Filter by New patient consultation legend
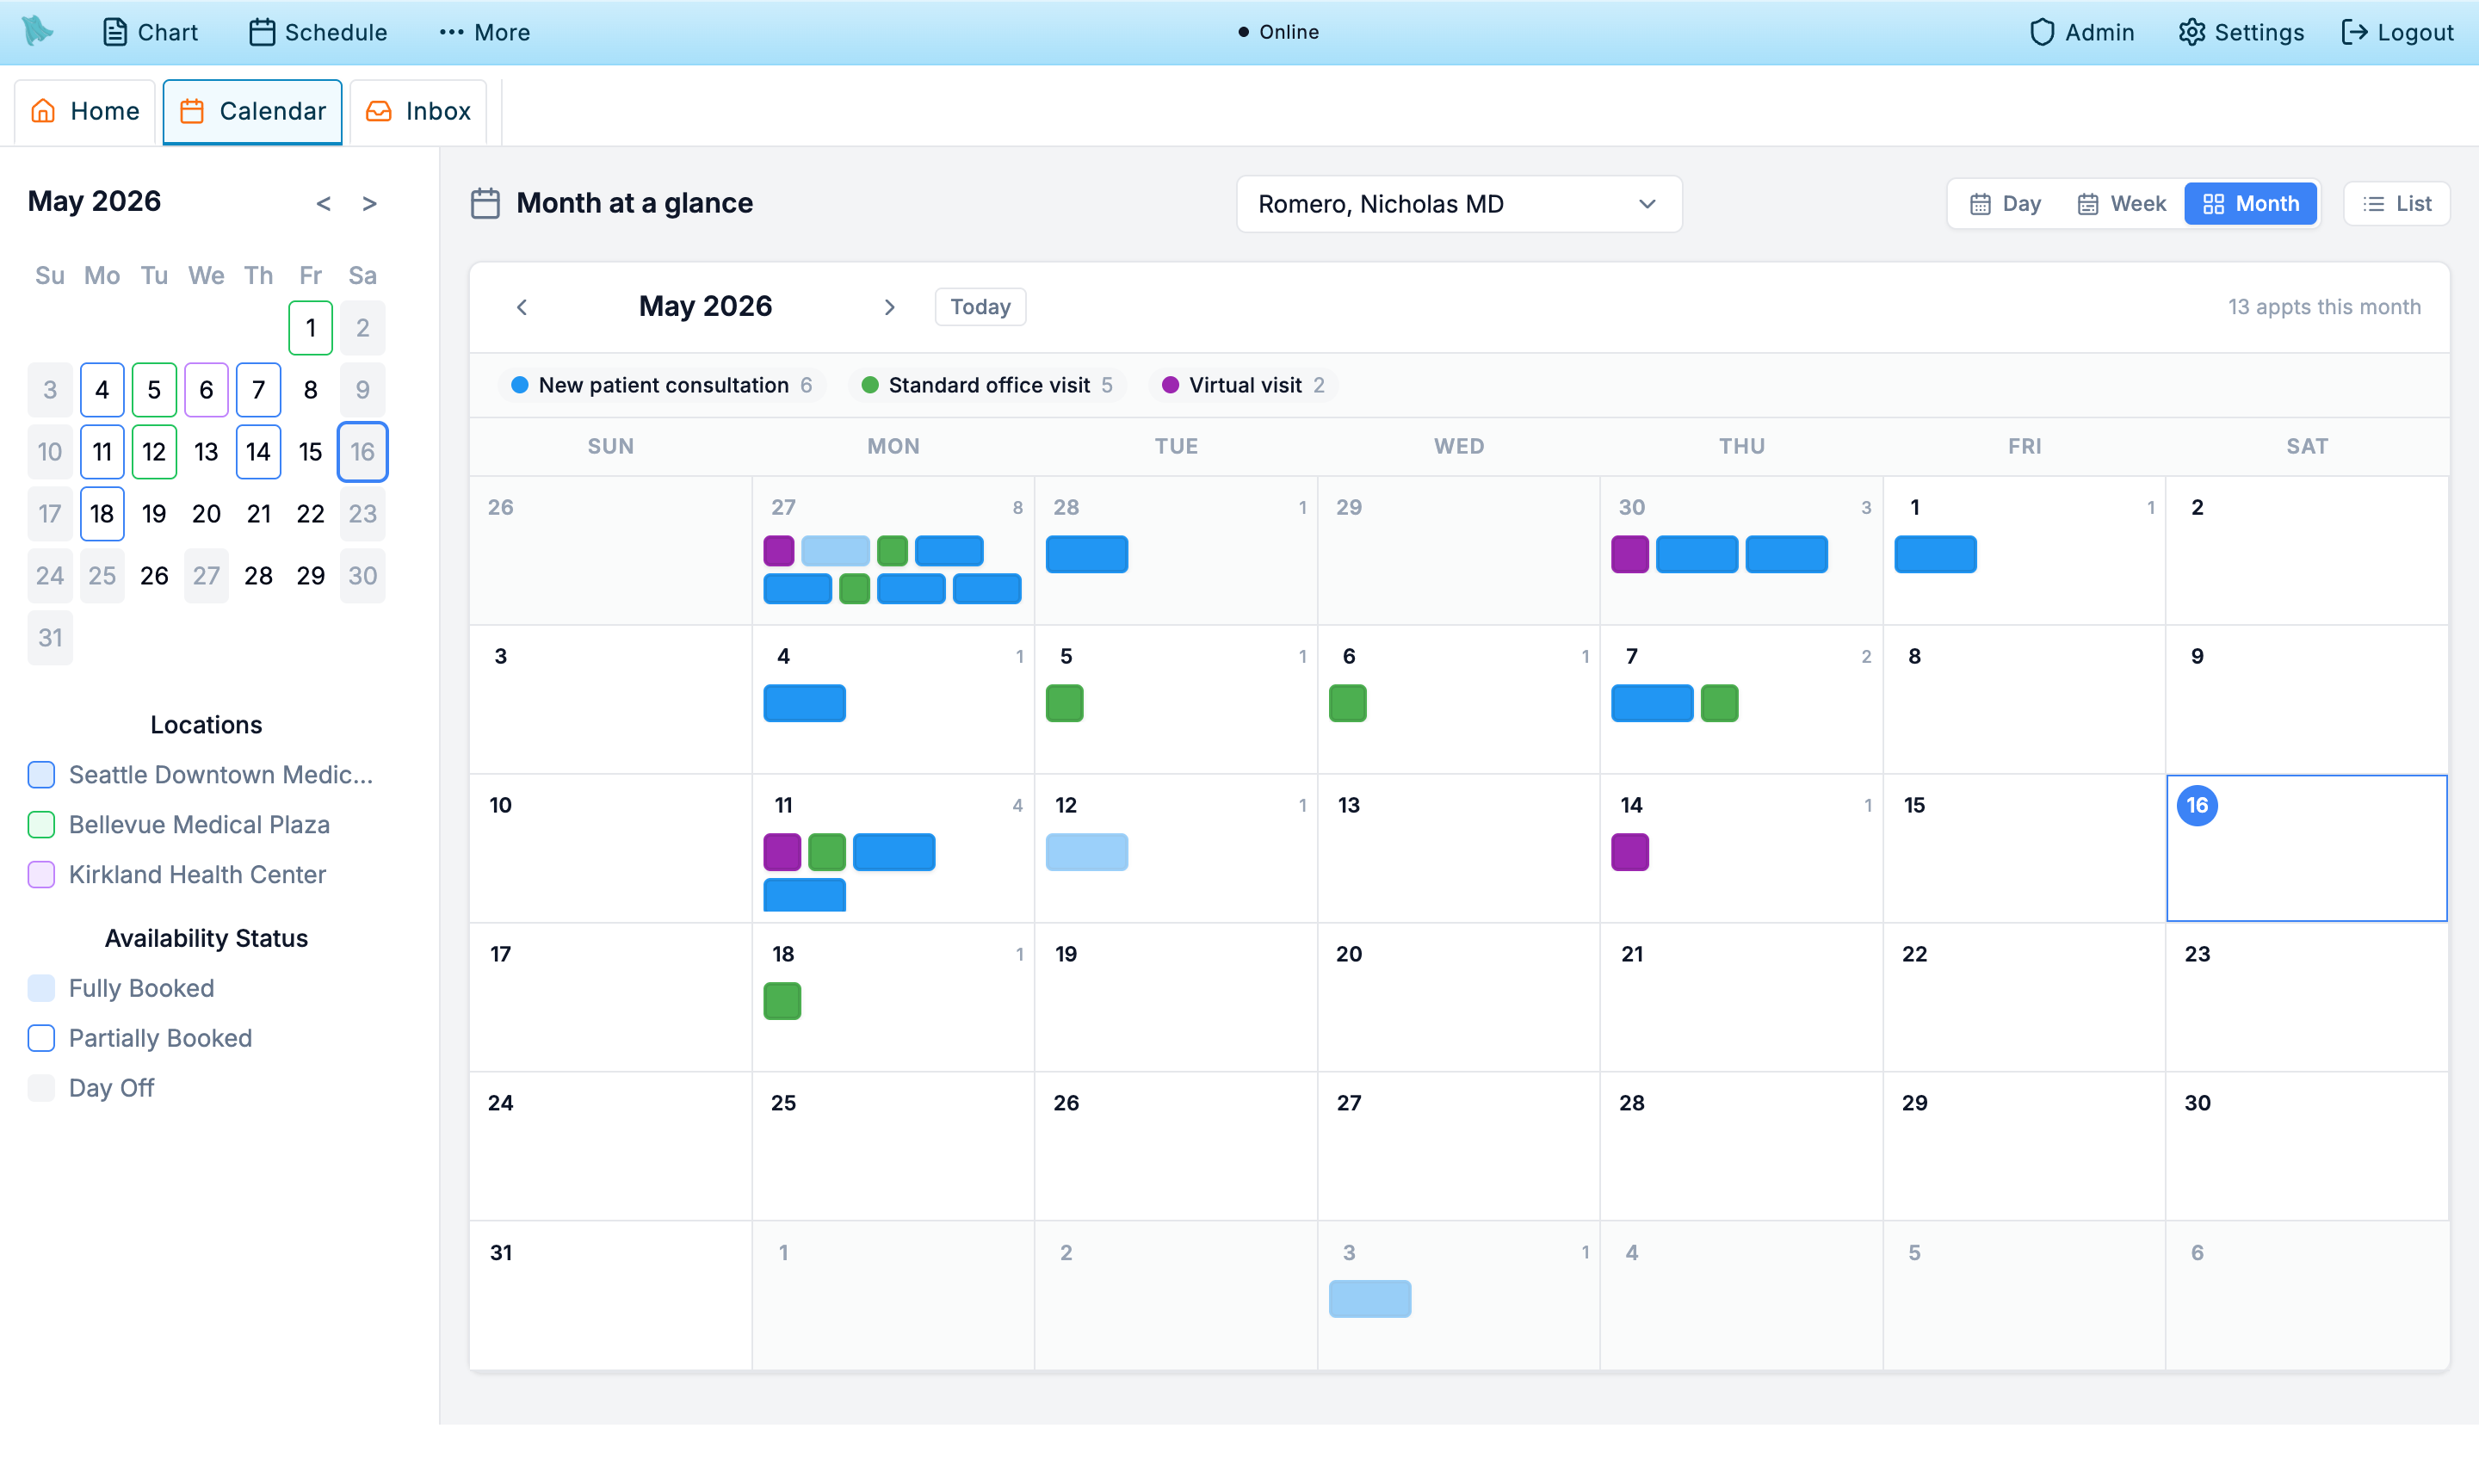 (x=661, y=386)
